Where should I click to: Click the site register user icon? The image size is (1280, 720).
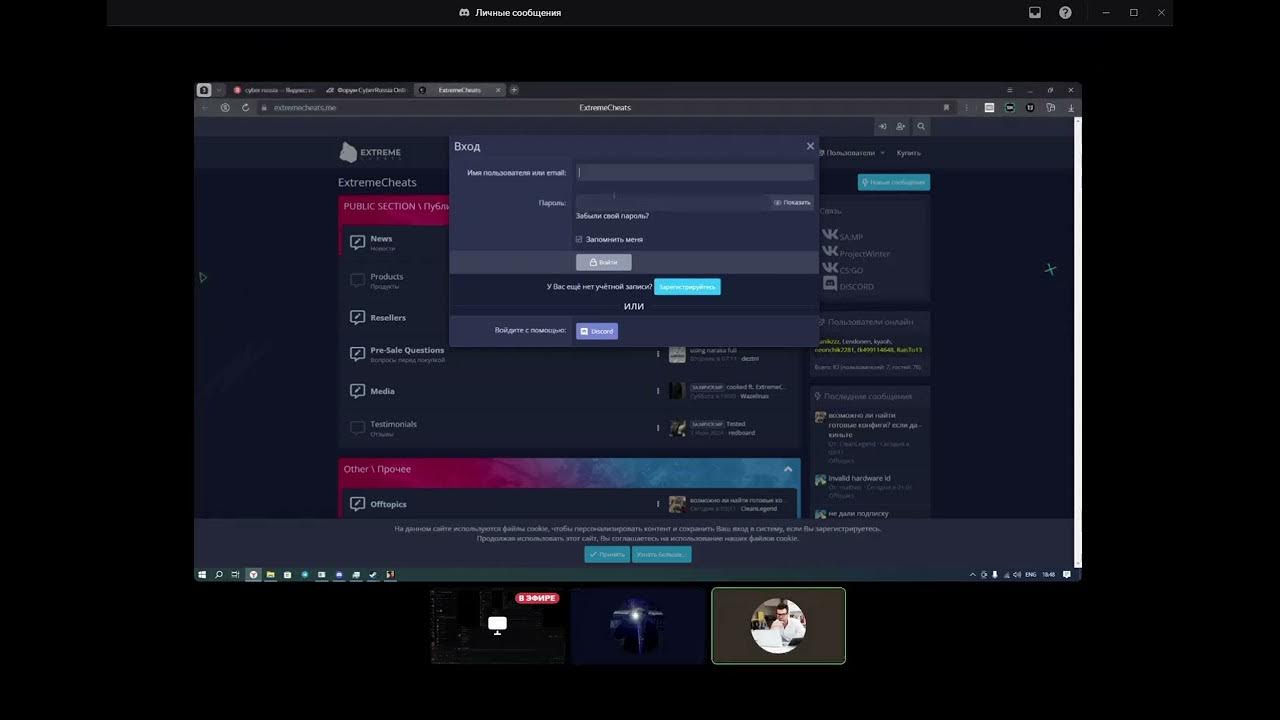pyautogui.click(x=901, y=126)
